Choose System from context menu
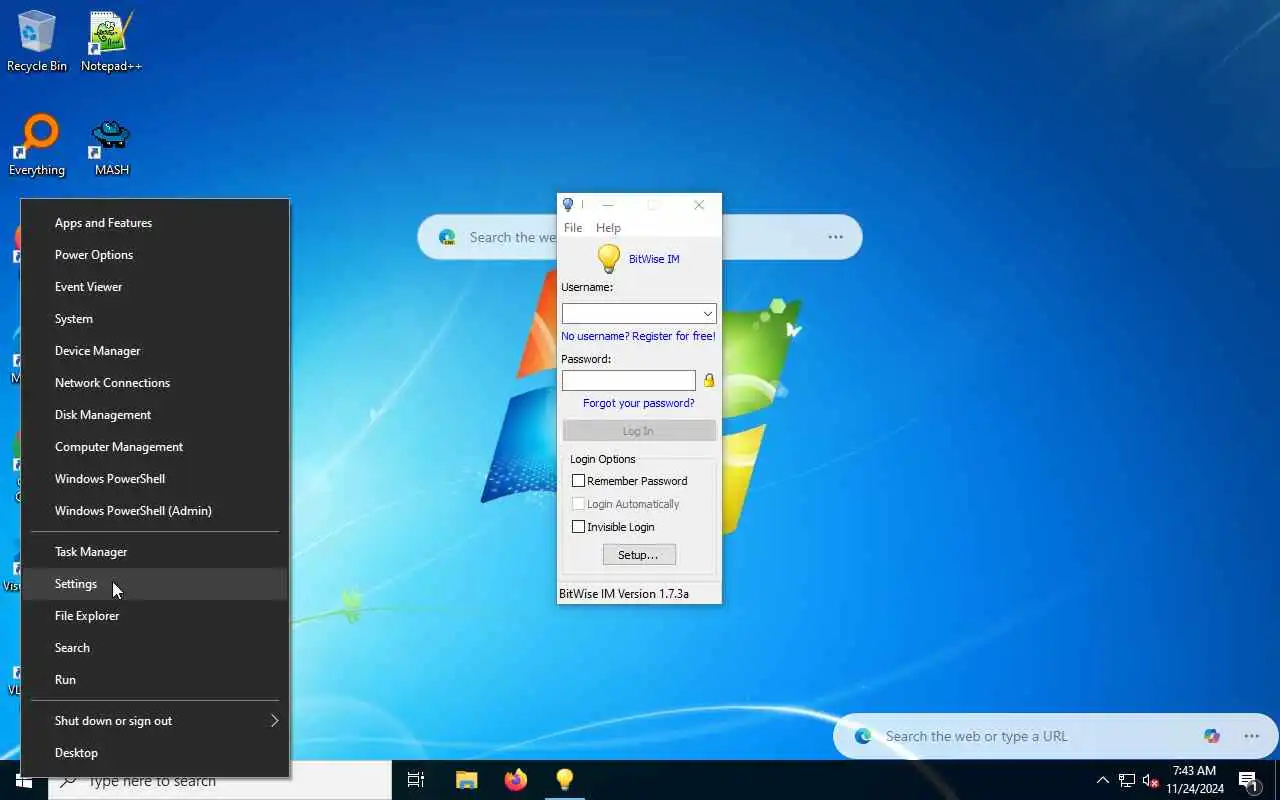Viewport: 1280px width, 800px height. (155, 319)
